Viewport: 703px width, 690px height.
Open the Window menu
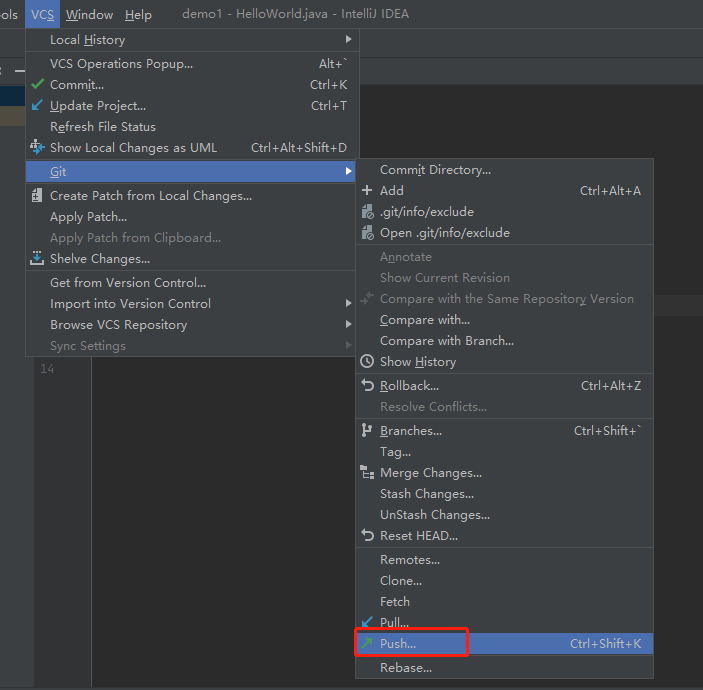pos(89,14)
